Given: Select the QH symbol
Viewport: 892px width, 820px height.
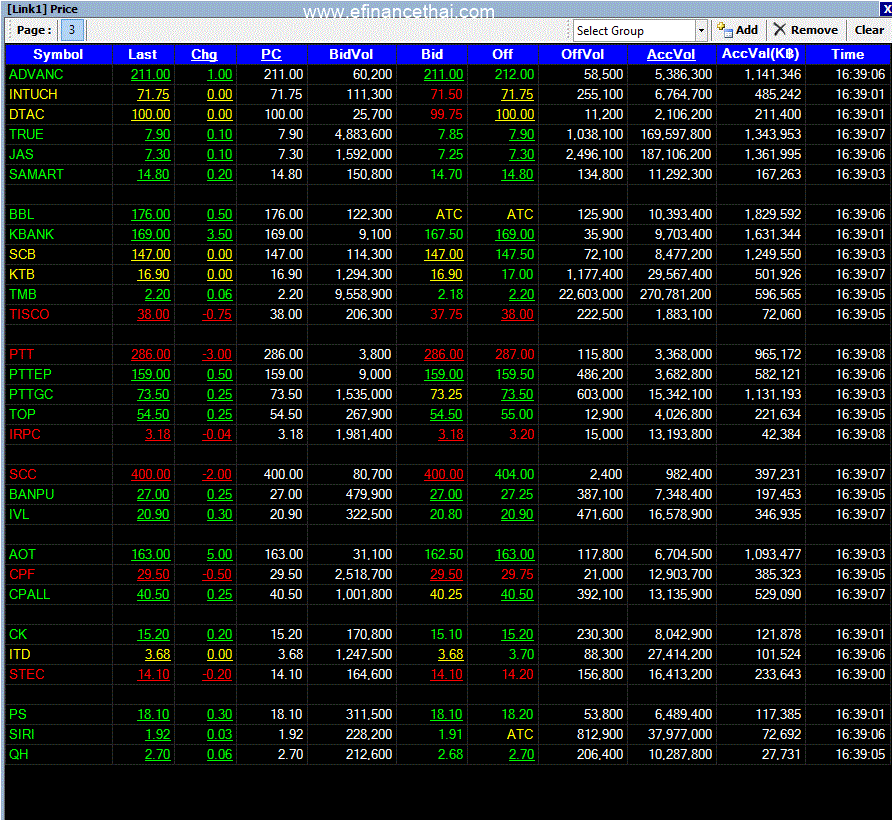Looking at the screenshot, I should [x=18, y=754].
